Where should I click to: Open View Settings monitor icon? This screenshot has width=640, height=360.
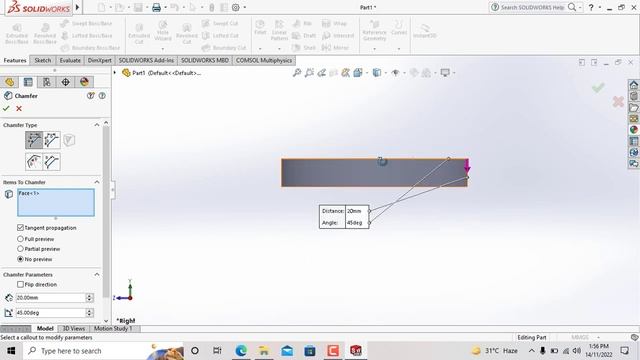pyautogui.click(x=445, y=73)
